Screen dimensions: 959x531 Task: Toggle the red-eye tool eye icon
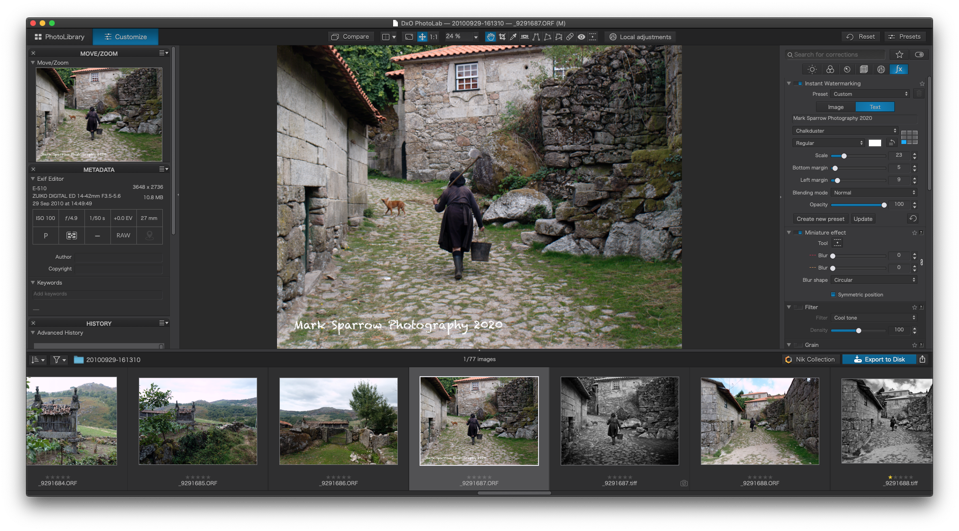(x=581, y=37)
